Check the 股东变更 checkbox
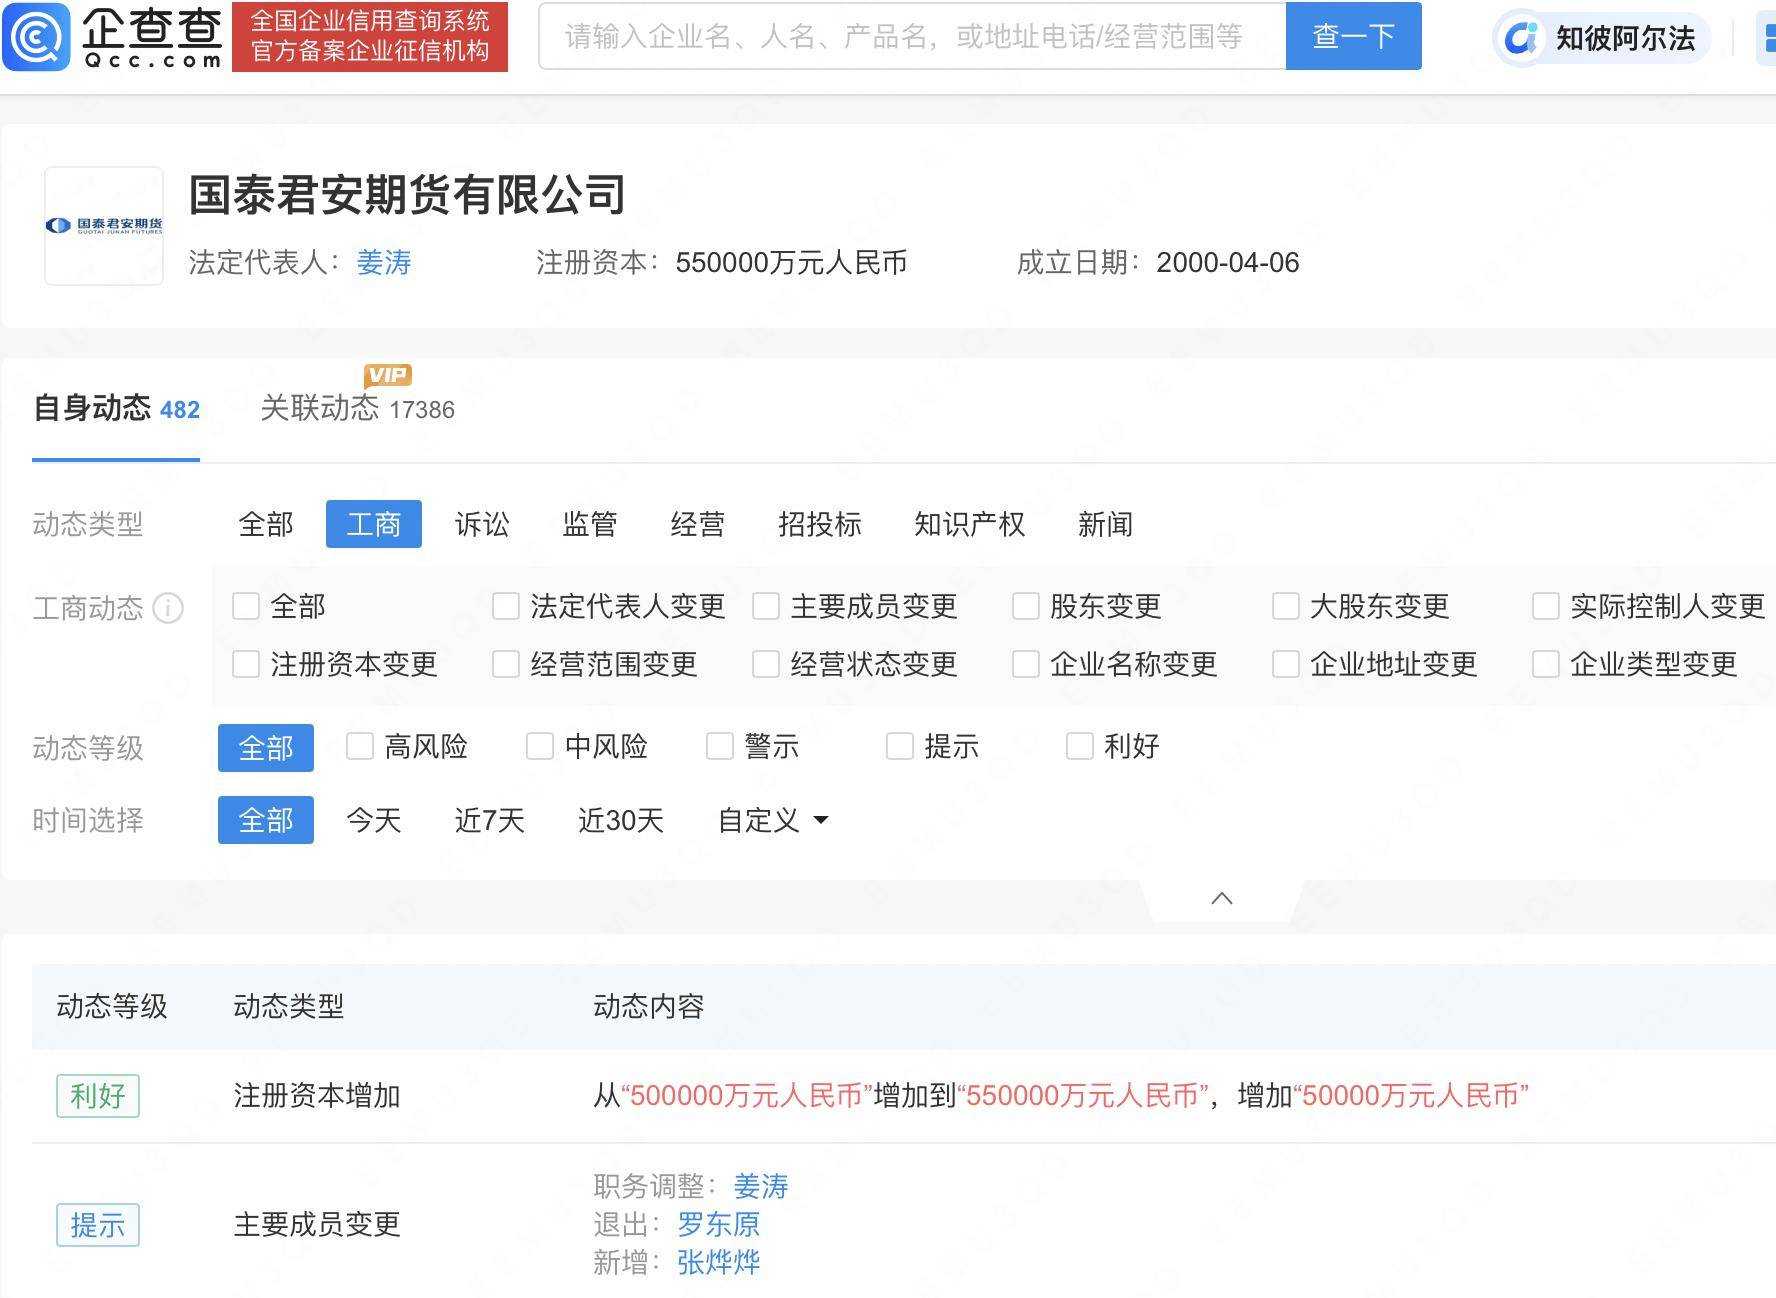 click(x=1026, y=606)
